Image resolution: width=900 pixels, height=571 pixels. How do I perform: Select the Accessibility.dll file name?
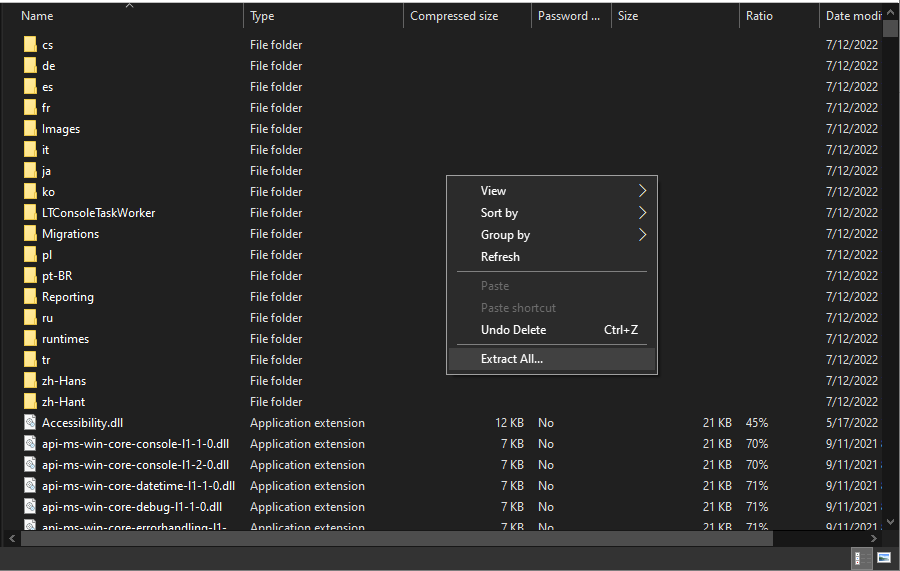pos(82,423)
